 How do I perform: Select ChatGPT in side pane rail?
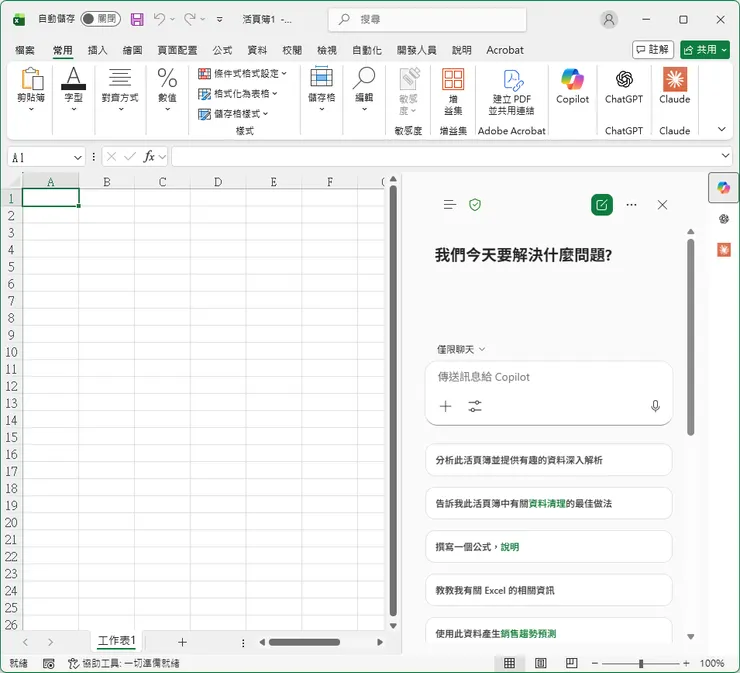723,219
